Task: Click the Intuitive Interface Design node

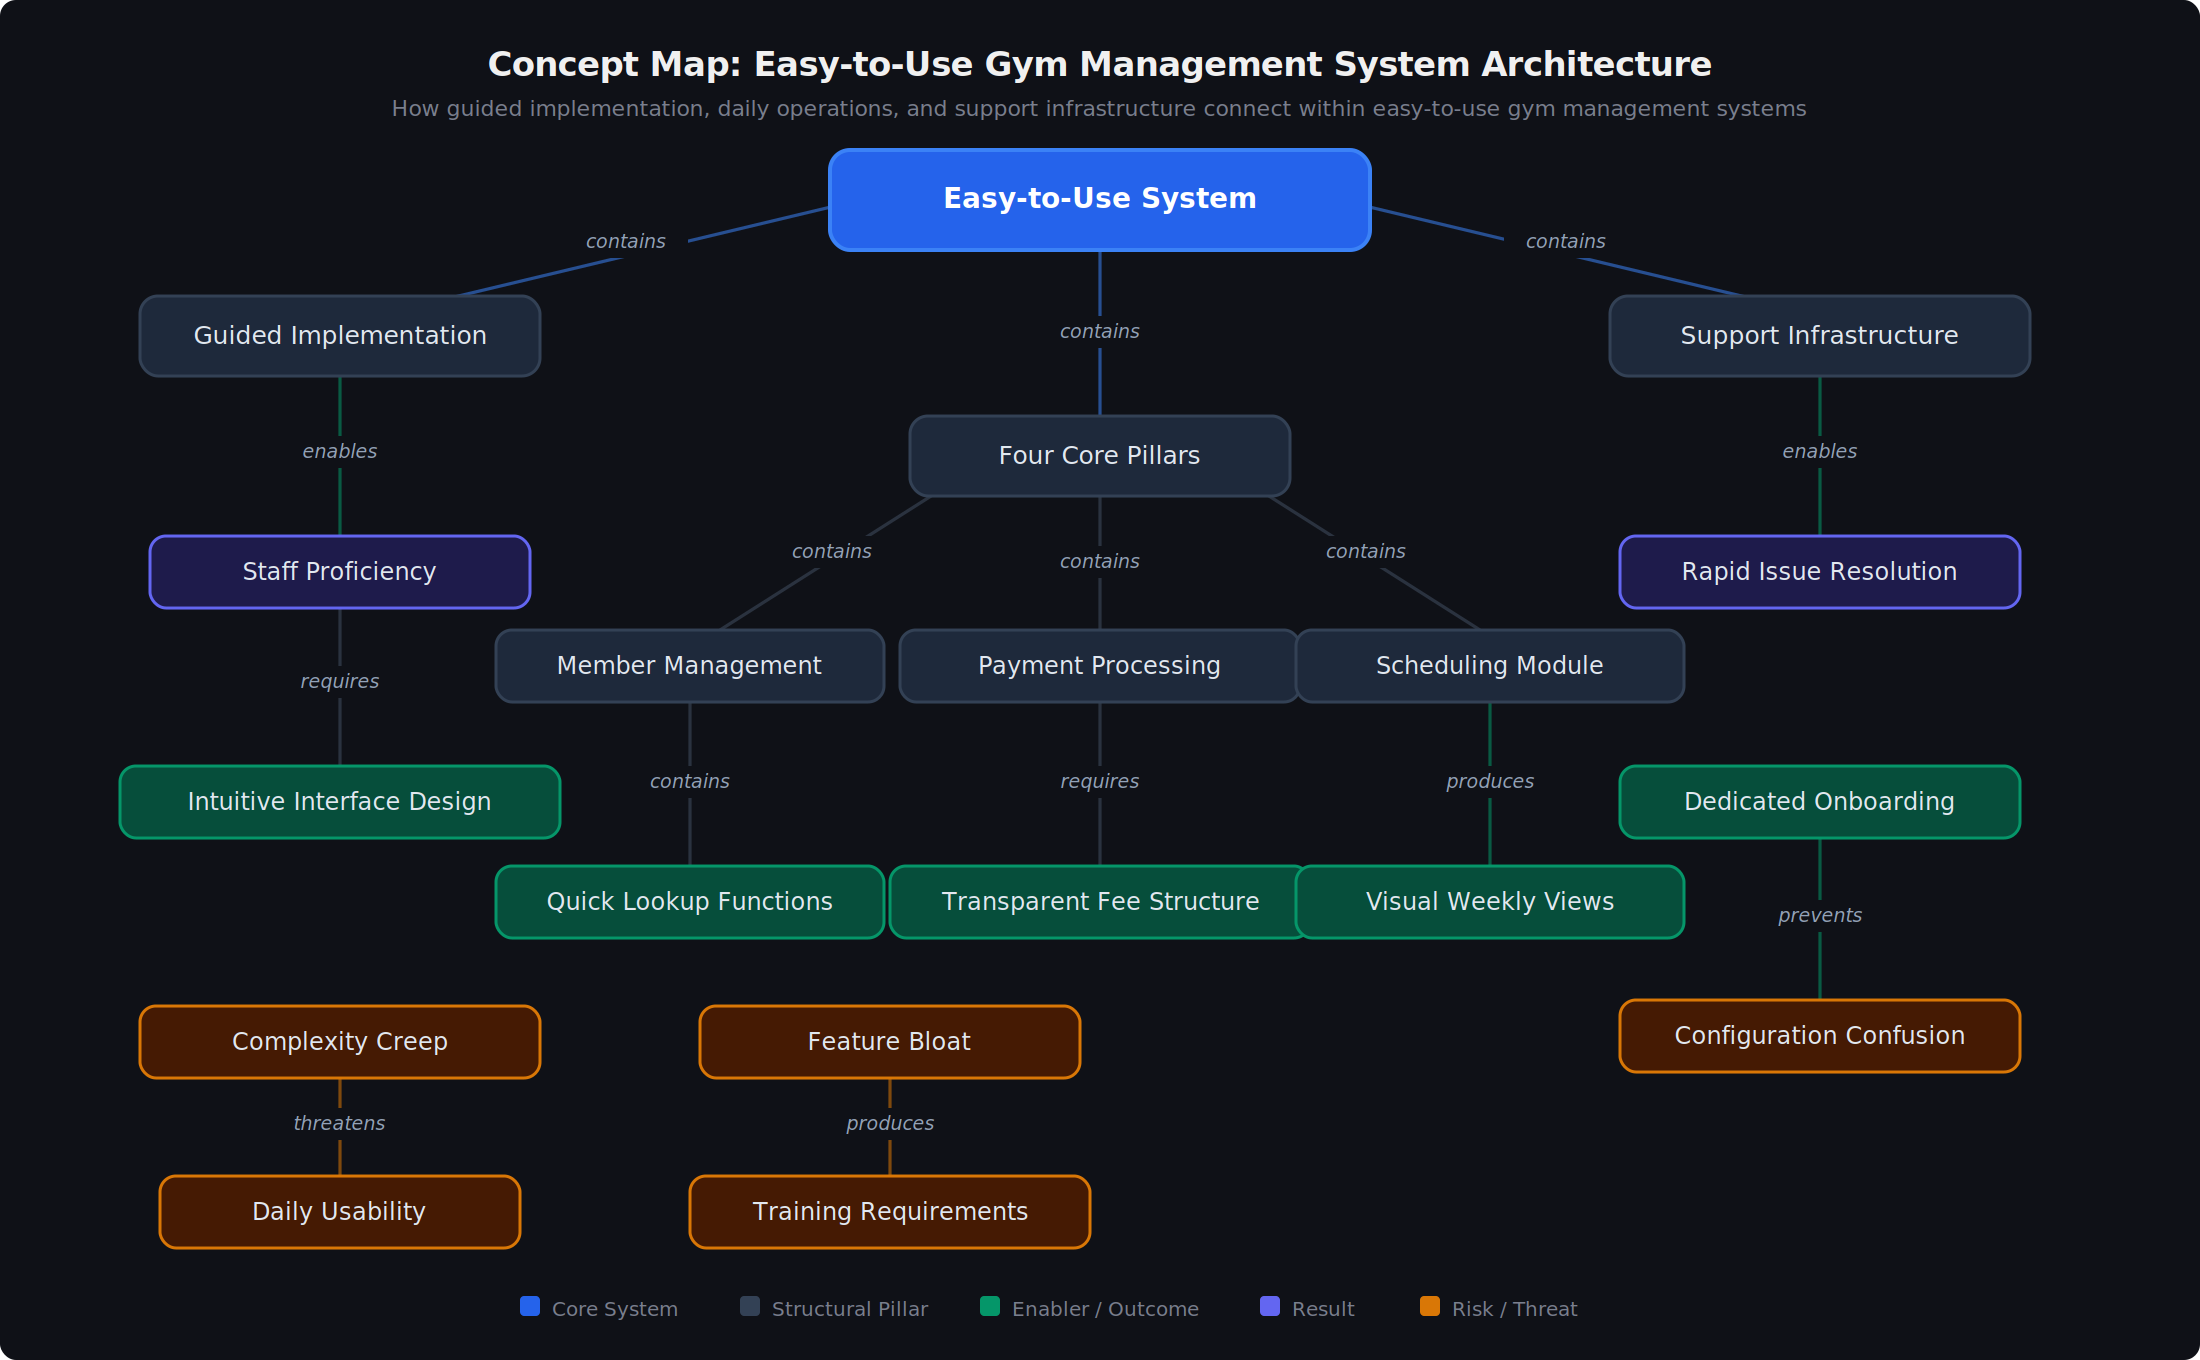Action: pos(339,802)
